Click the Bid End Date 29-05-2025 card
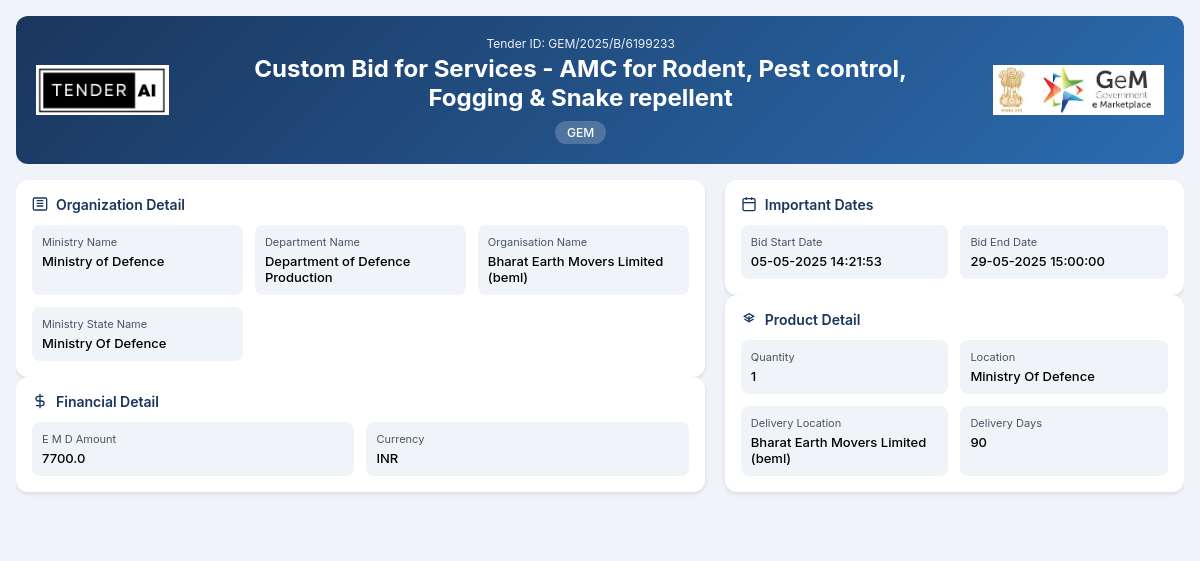This screenshot has height=561, width=1200. pyautogui.click(x=1064, y=252)
